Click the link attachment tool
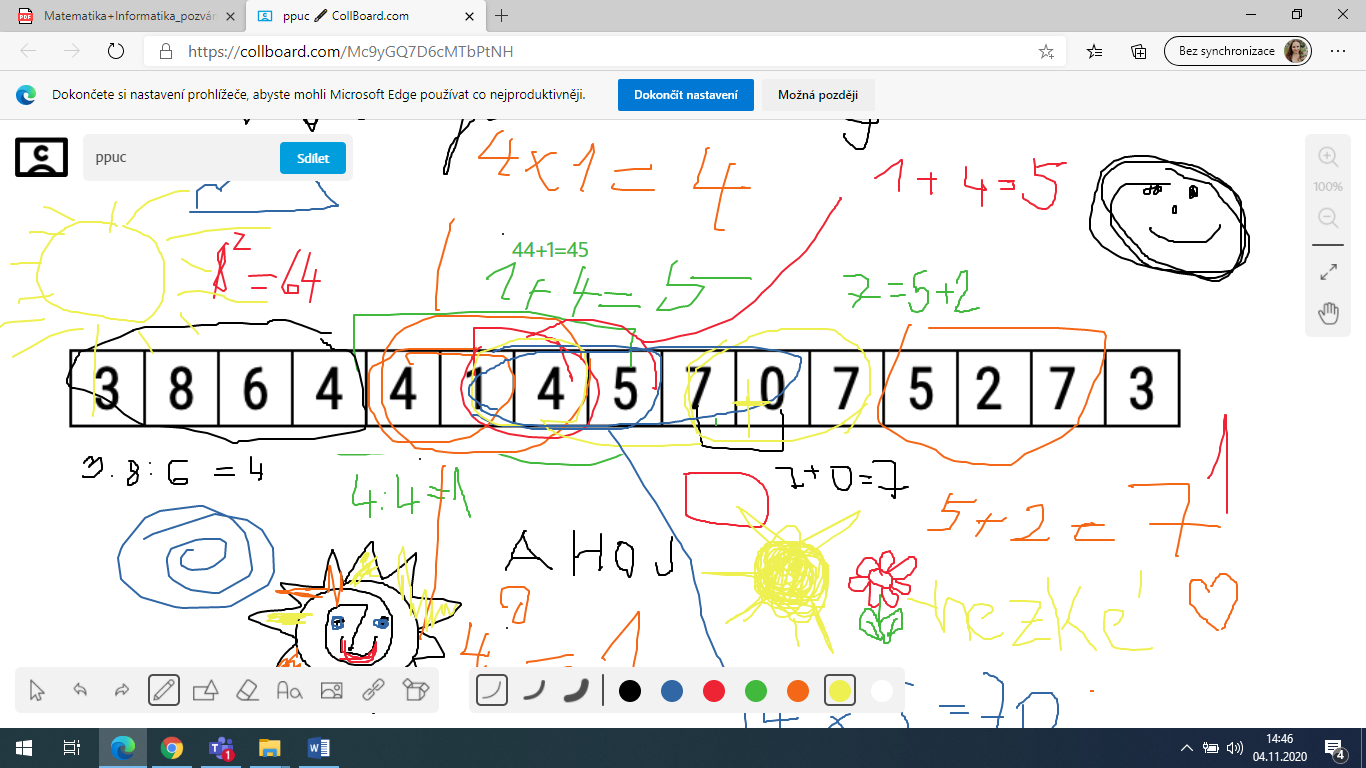 click(373, 690)
